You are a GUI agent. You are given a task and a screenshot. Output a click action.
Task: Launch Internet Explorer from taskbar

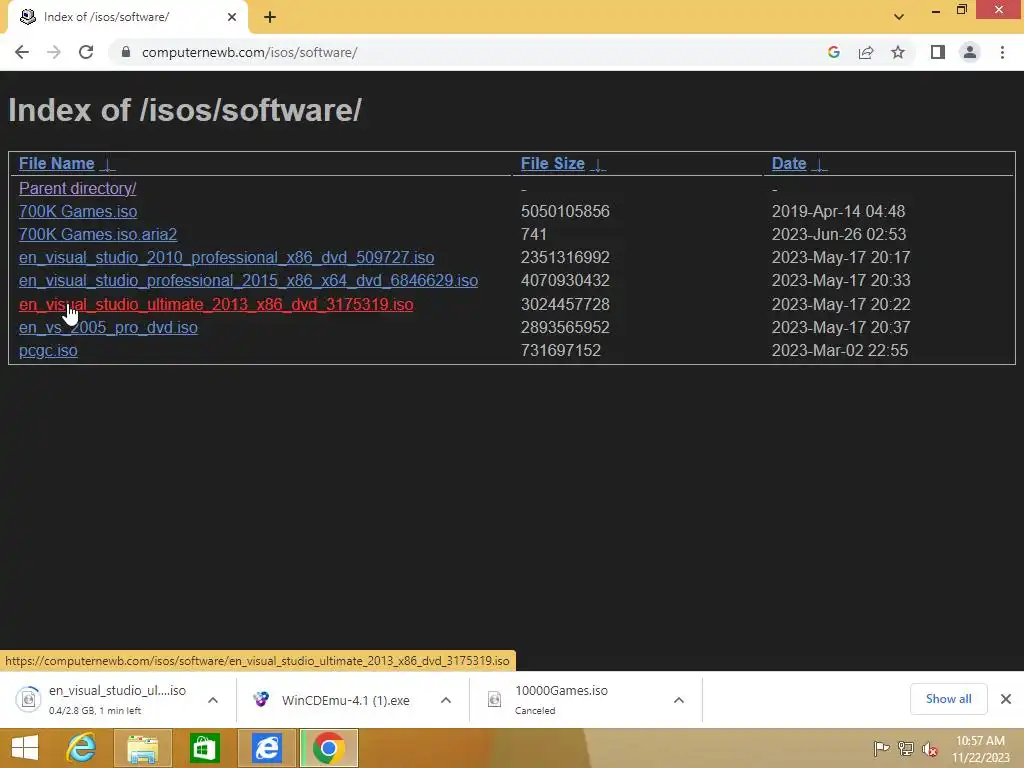(82, 748)
